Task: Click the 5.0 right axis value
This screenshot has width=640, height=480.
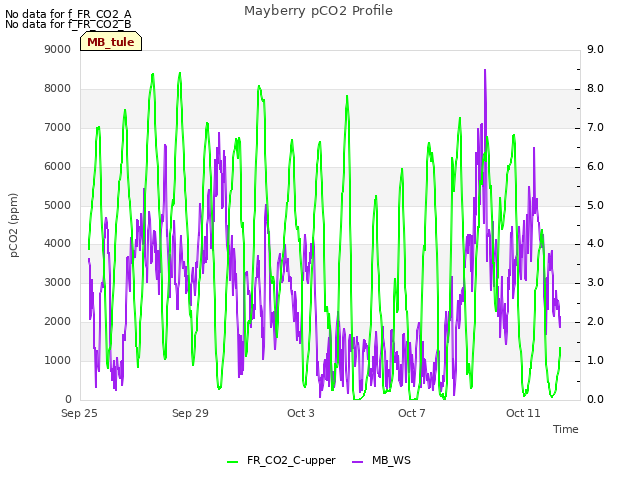Action: point(595,205)
